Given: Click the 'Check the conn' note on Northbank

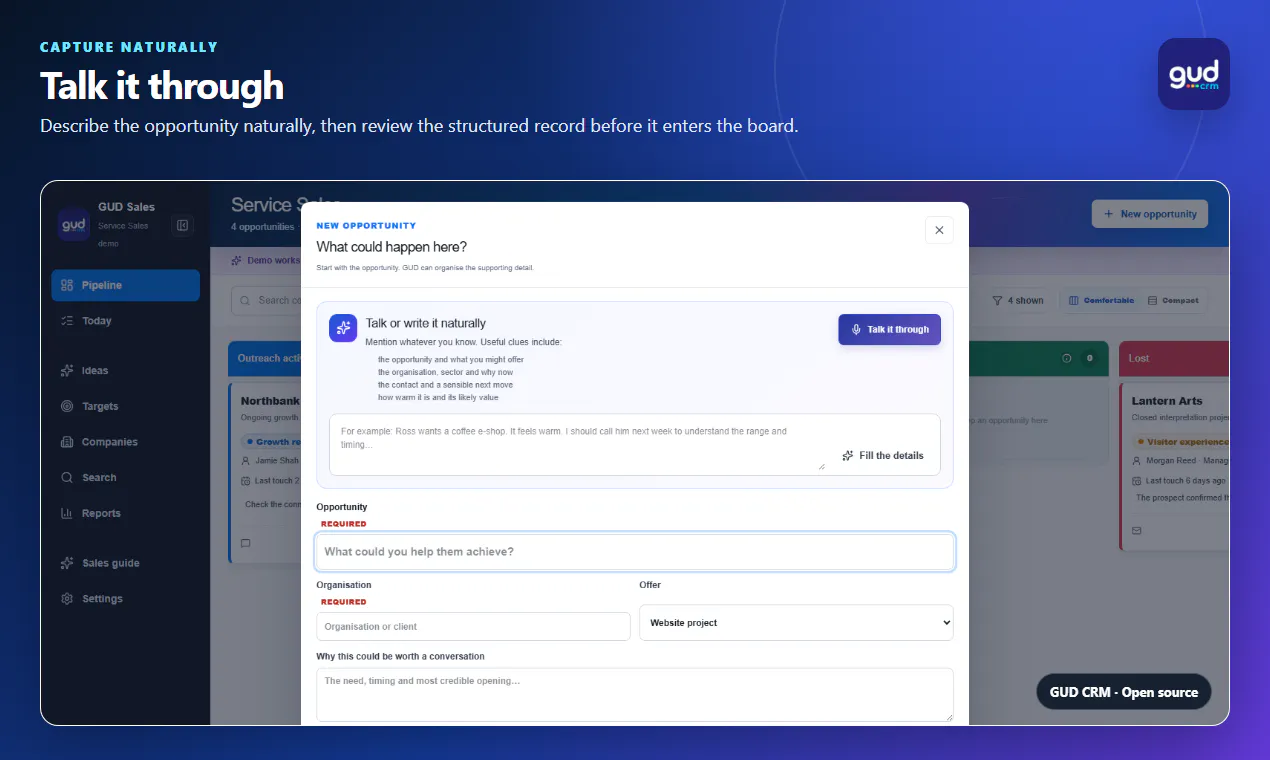Looking at the screenshot, I should pos(272,504).
